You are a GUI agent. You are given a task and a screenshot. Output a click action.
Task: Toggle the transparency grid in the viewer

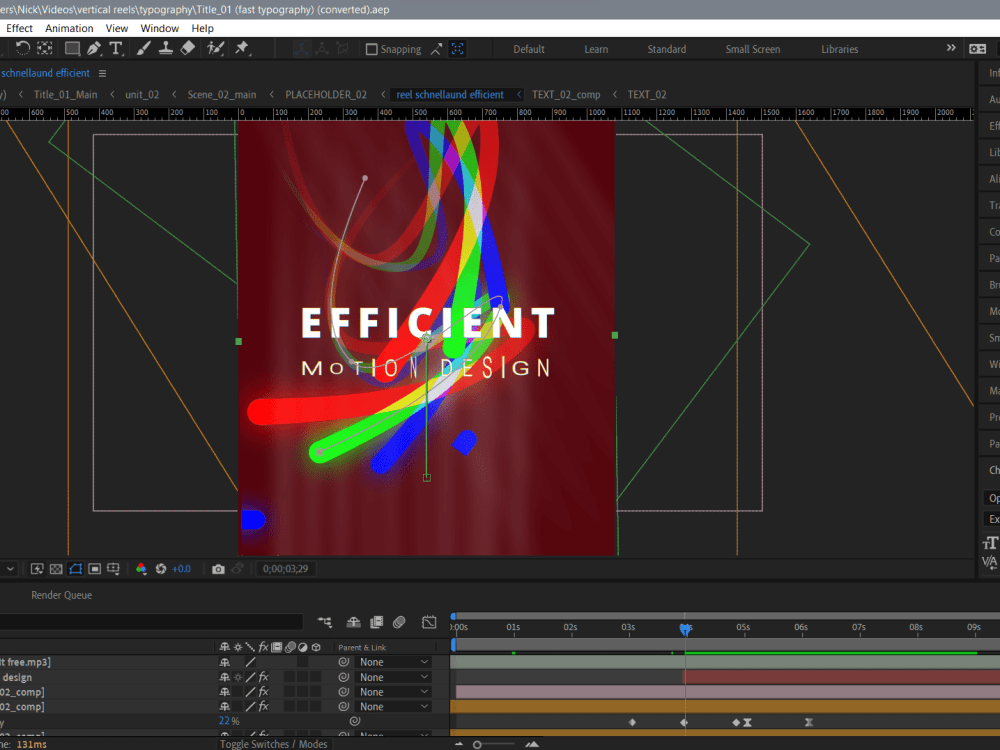pyautogui.click(x=56, y=569)
